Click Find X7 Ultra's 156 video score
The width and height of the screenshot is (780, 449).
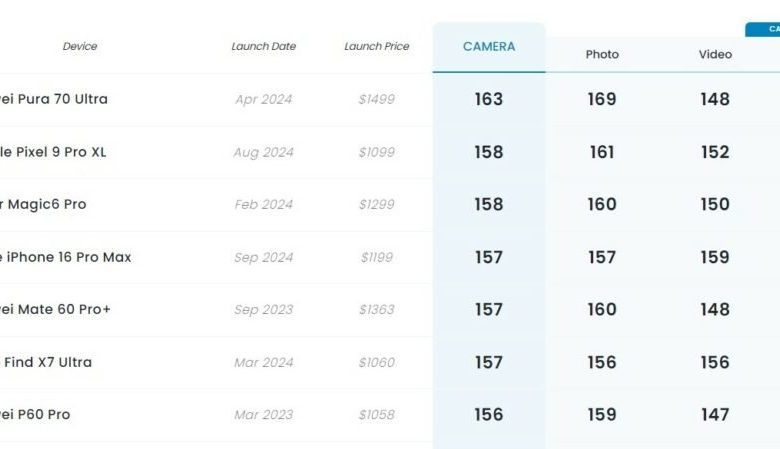[x=715, y=362]
